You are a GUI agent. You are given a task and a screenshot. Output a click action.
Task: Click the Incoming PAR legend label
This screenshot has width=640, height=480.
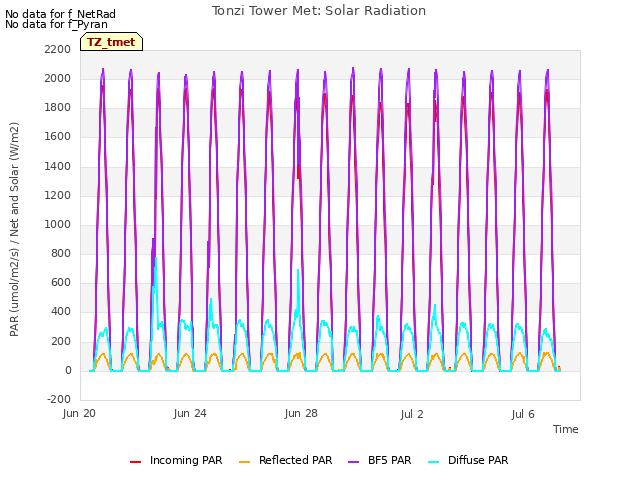186,460
